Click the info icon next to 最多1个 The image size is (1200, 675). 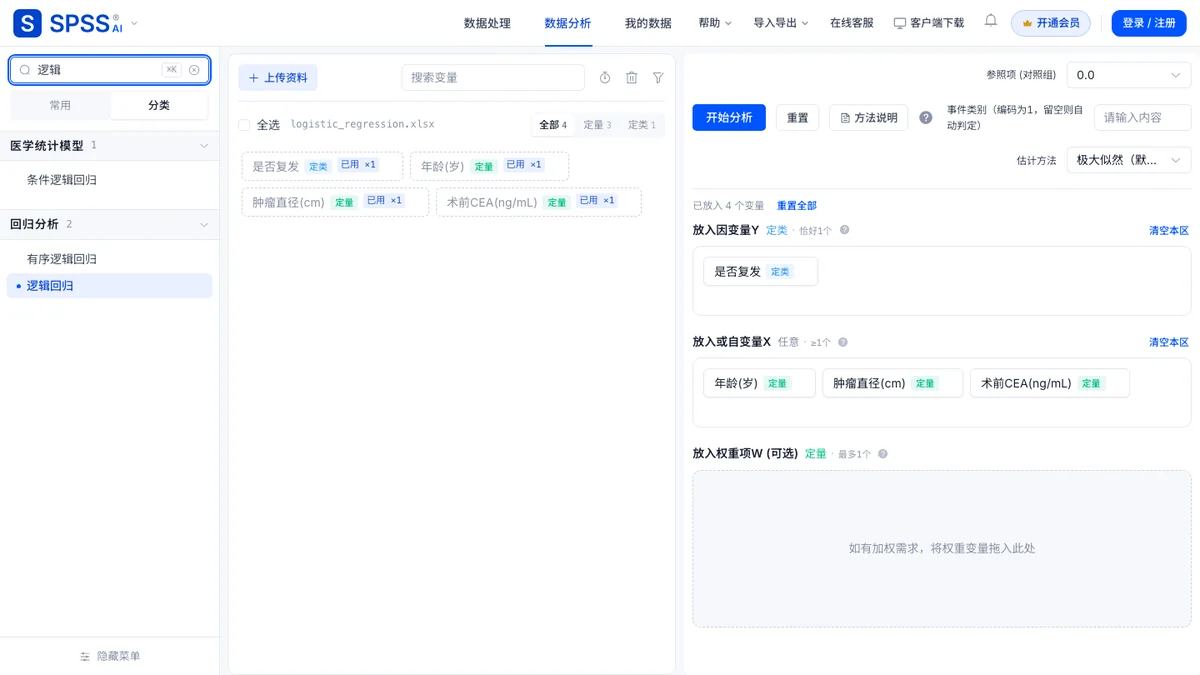point(883,454)
